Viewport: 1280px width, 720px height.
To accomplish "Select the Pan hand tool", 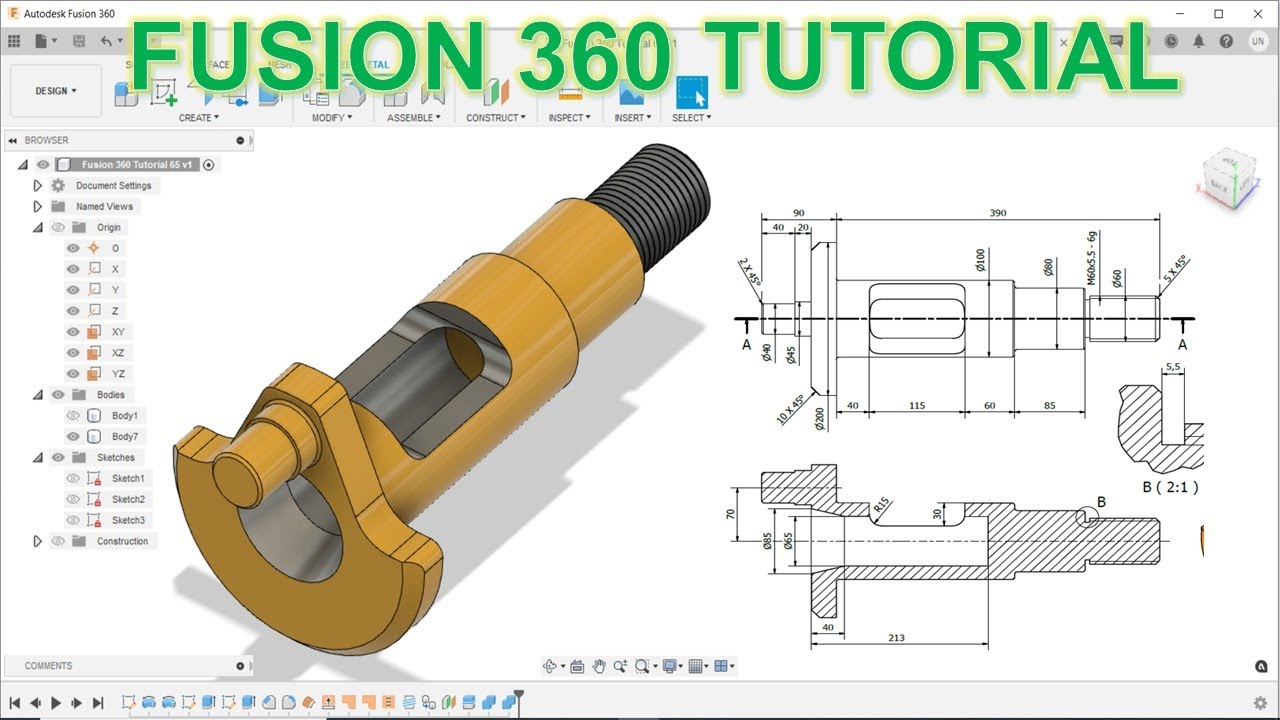I will click(599, 666).
